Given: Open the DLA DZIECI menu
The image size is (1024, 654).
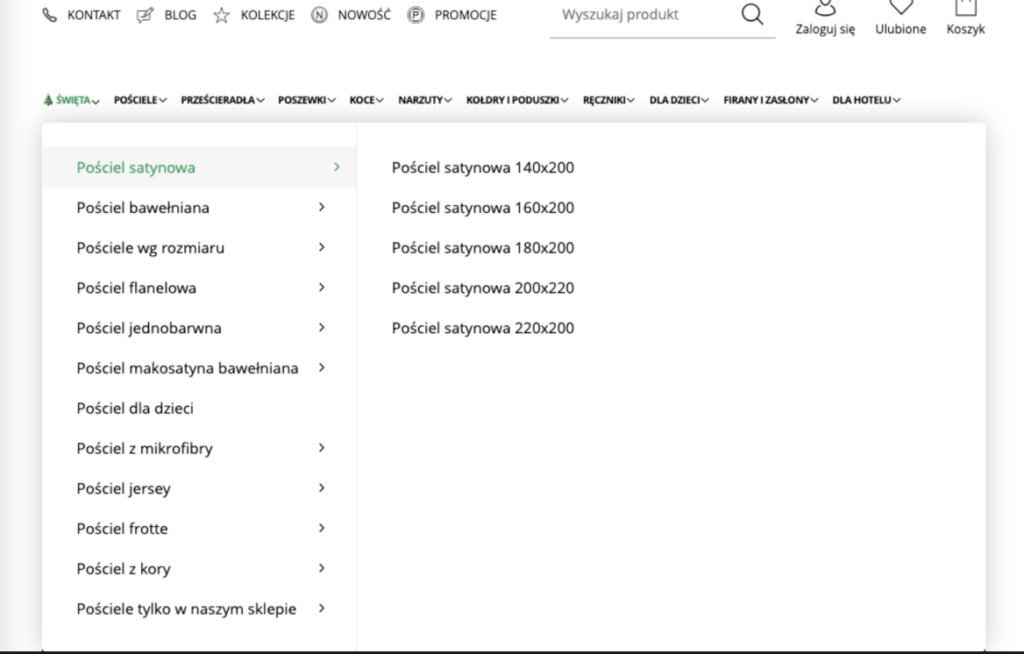Looking at the screenshot, I should (x=679, y=100).
